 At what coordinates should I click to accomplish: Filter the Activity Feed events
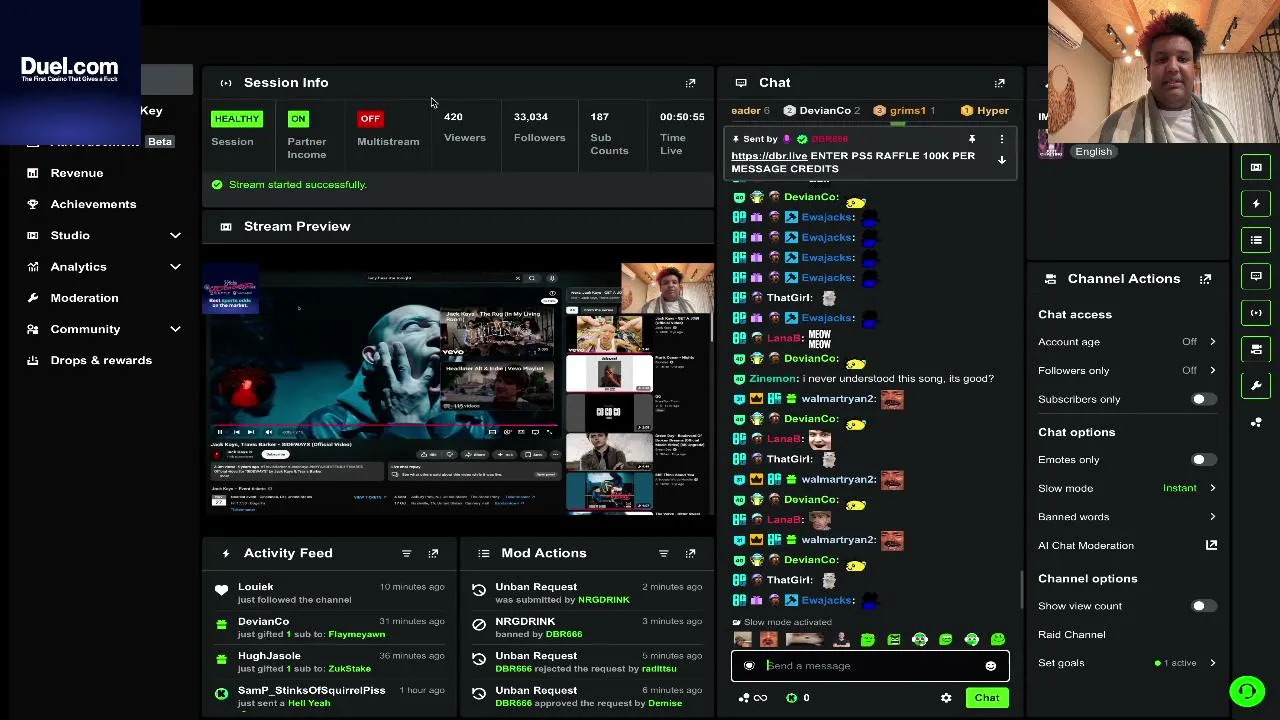[406, 553]
